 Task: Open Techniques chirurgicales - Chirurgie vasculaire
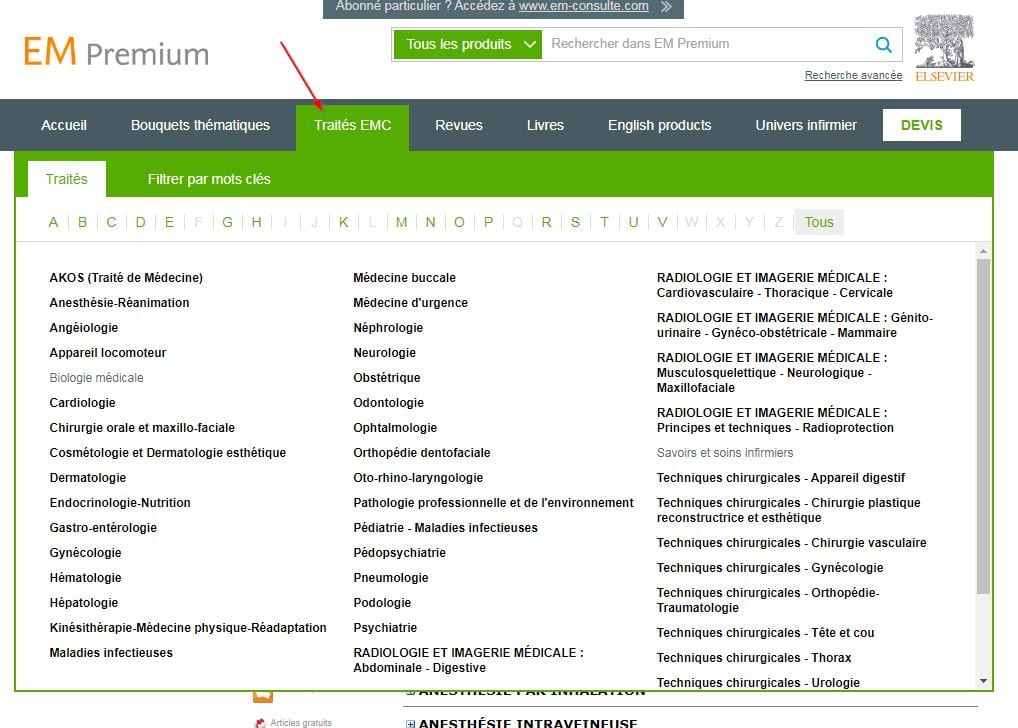coord(791,543)
